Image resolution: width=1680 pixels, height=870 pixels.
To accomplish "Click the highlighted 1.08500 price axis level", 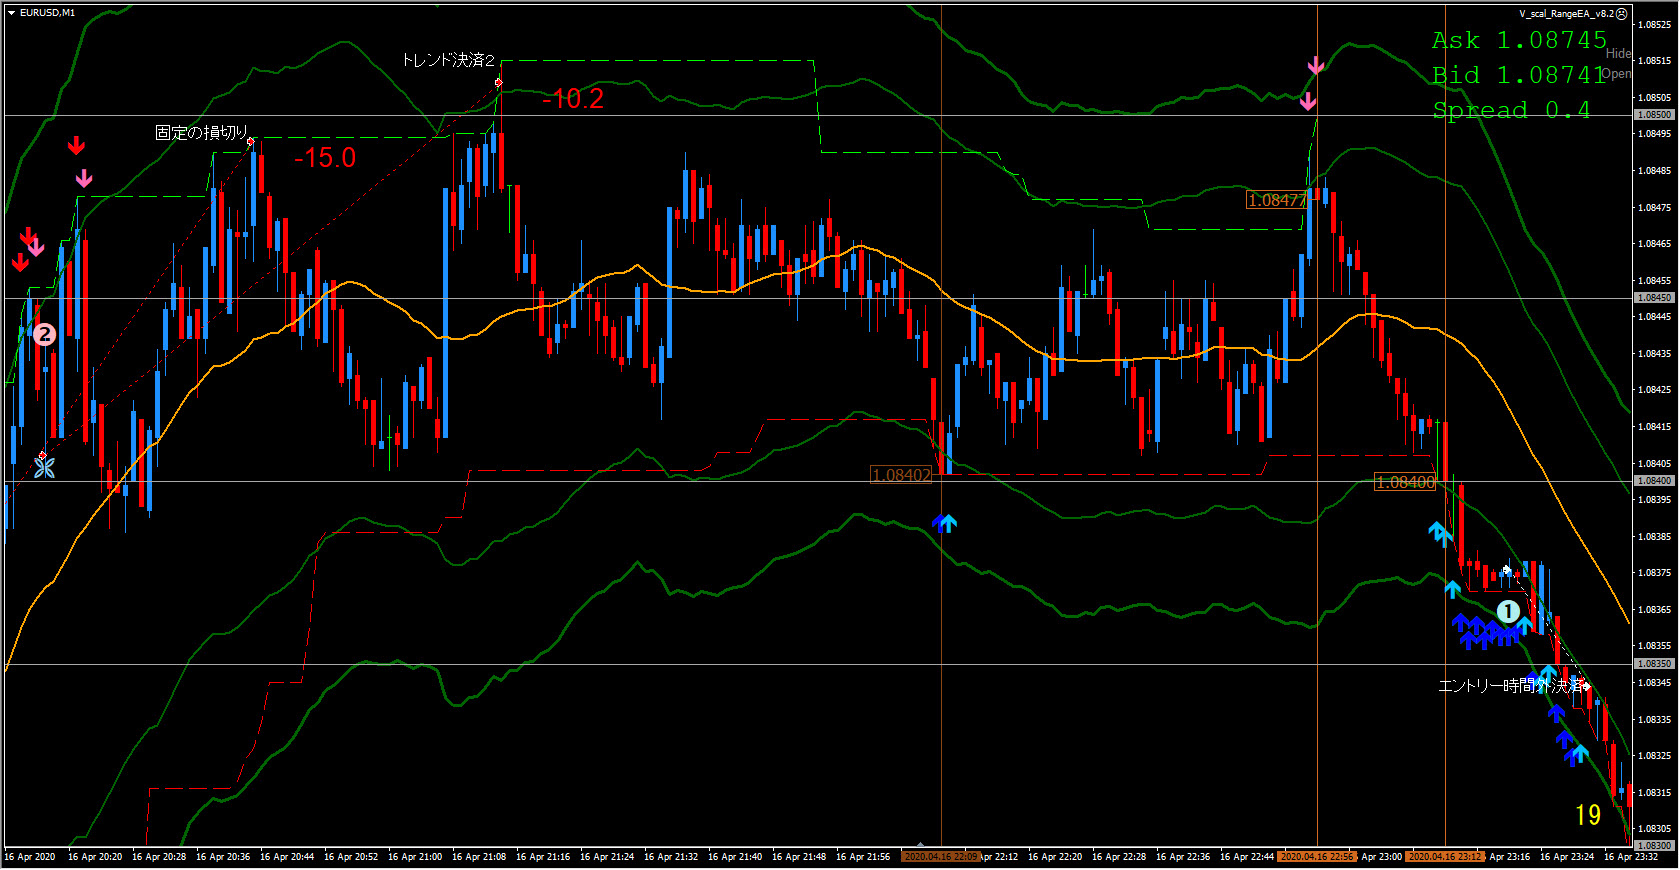I will point(1654,115).
